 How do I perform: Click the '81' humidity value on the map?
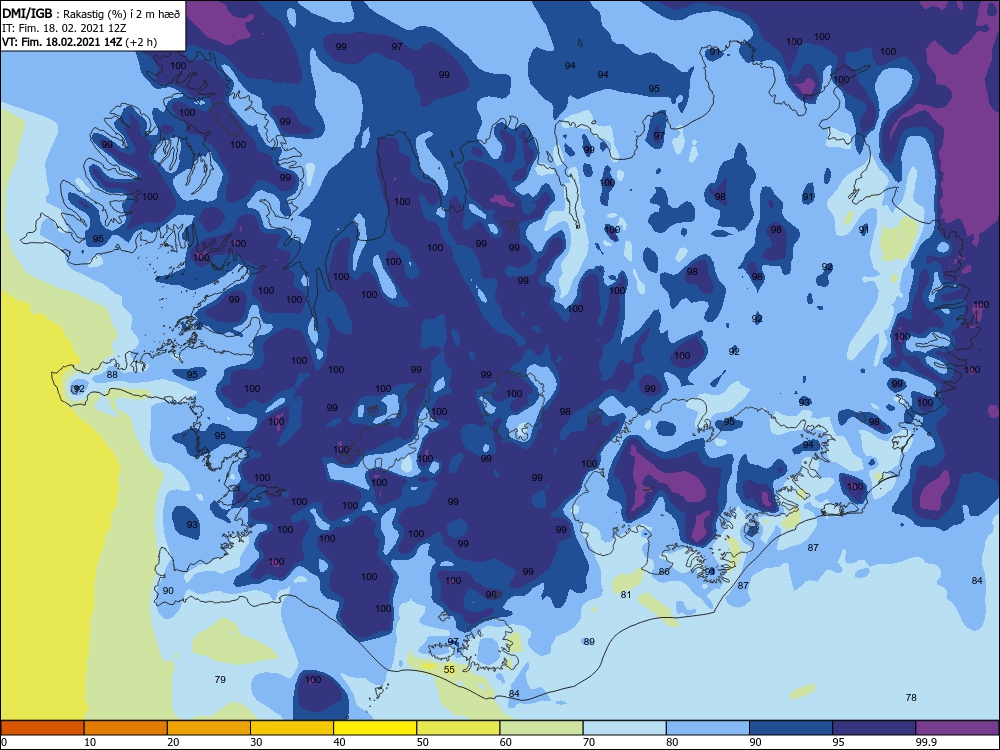pos(626,594)
